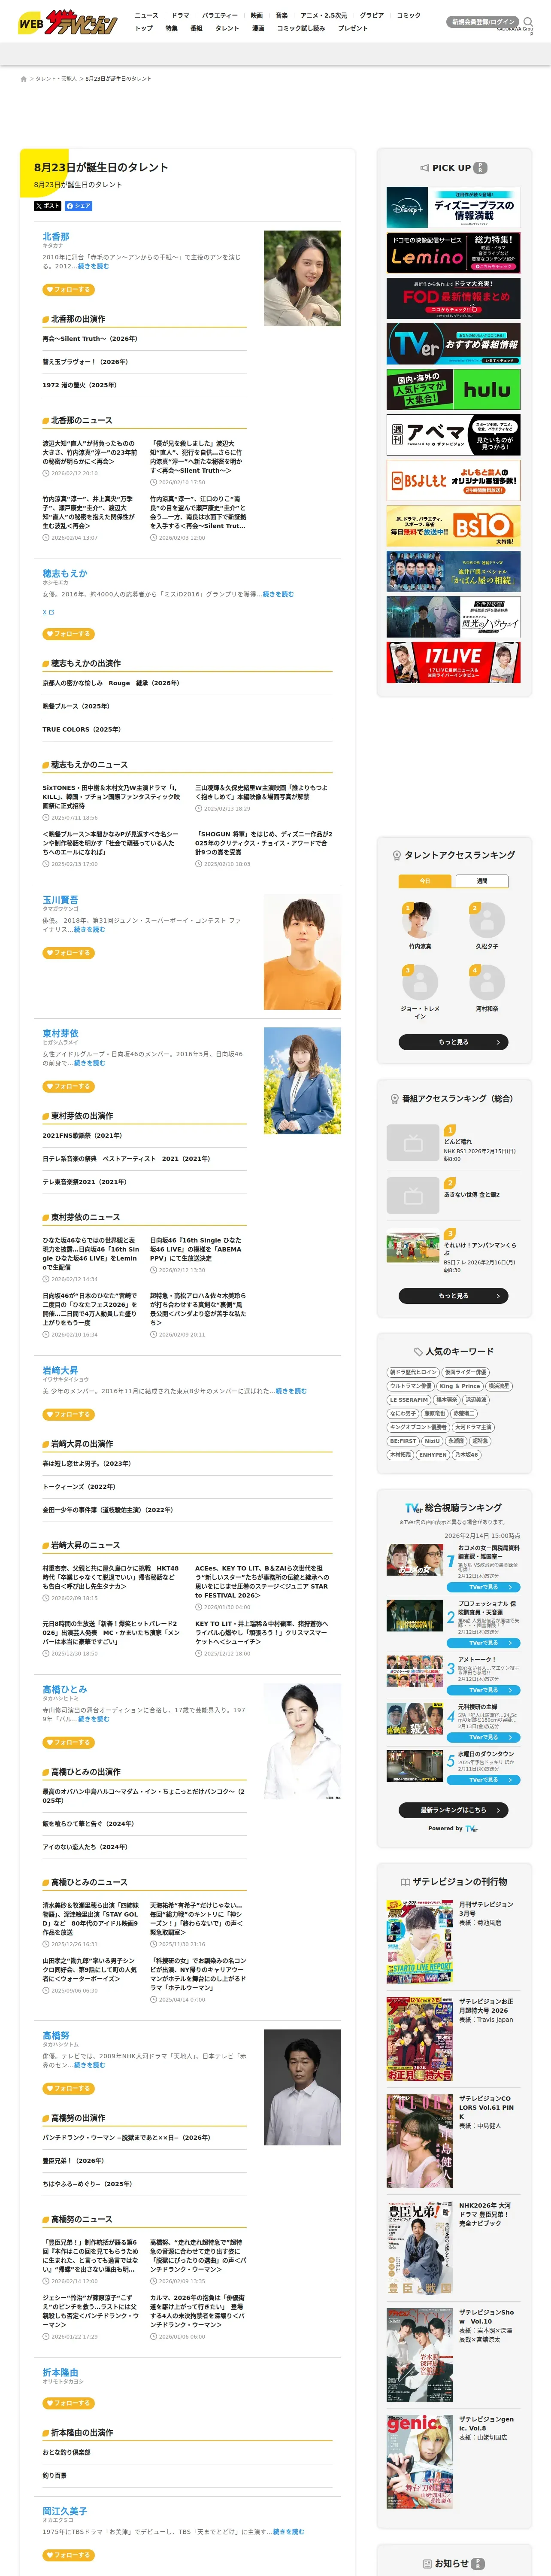Click もっと見る under talent access ranking

(453, 1042)
